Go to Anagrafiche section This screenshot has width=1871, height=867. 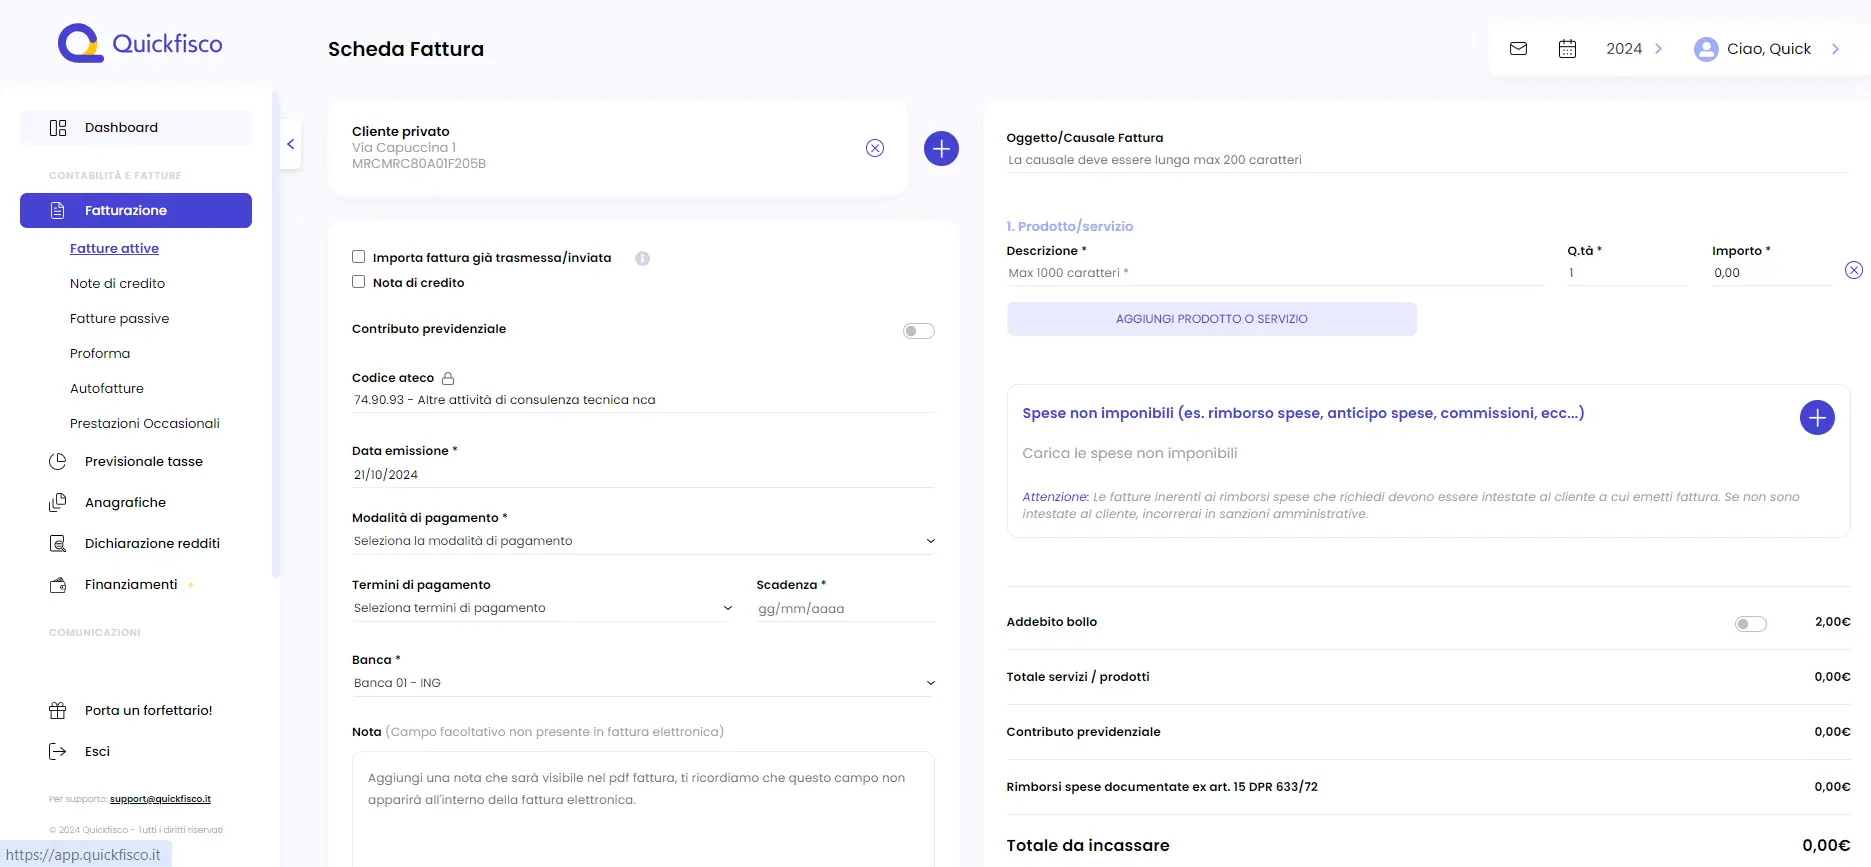(x=125, y=503)
